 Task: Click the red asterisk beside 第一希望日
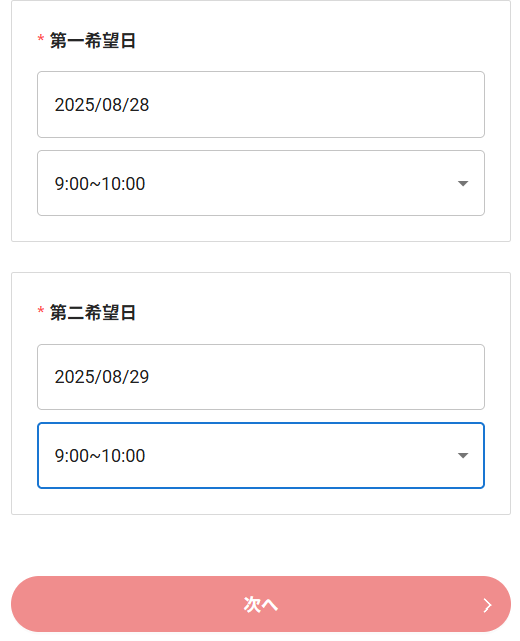tap(41, 39)
